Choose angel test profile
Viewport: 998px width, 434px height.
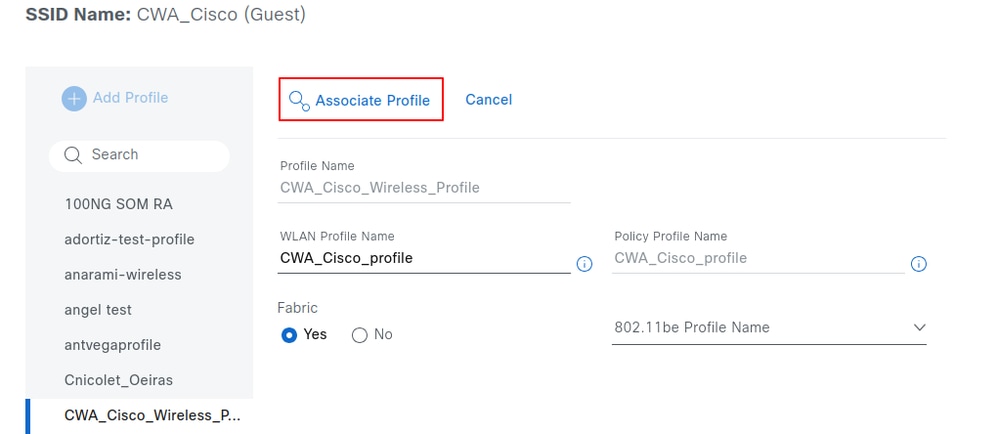click(98, 310)
